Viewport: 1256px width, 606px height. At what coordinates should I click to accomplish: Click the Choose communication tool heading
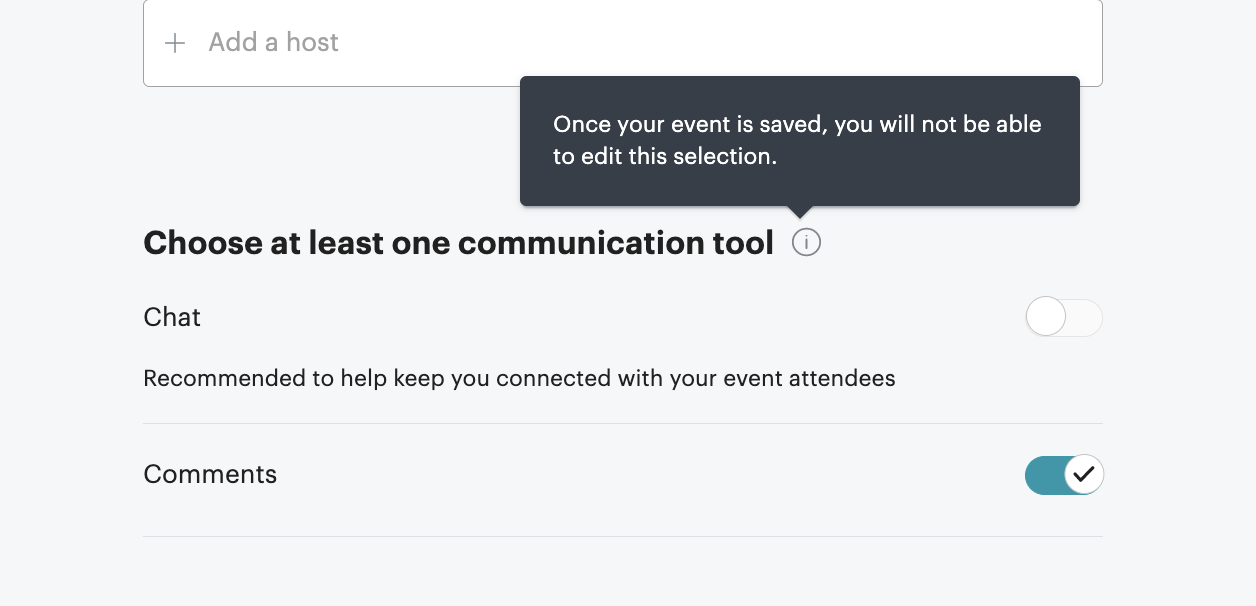(x=459, y=242)
